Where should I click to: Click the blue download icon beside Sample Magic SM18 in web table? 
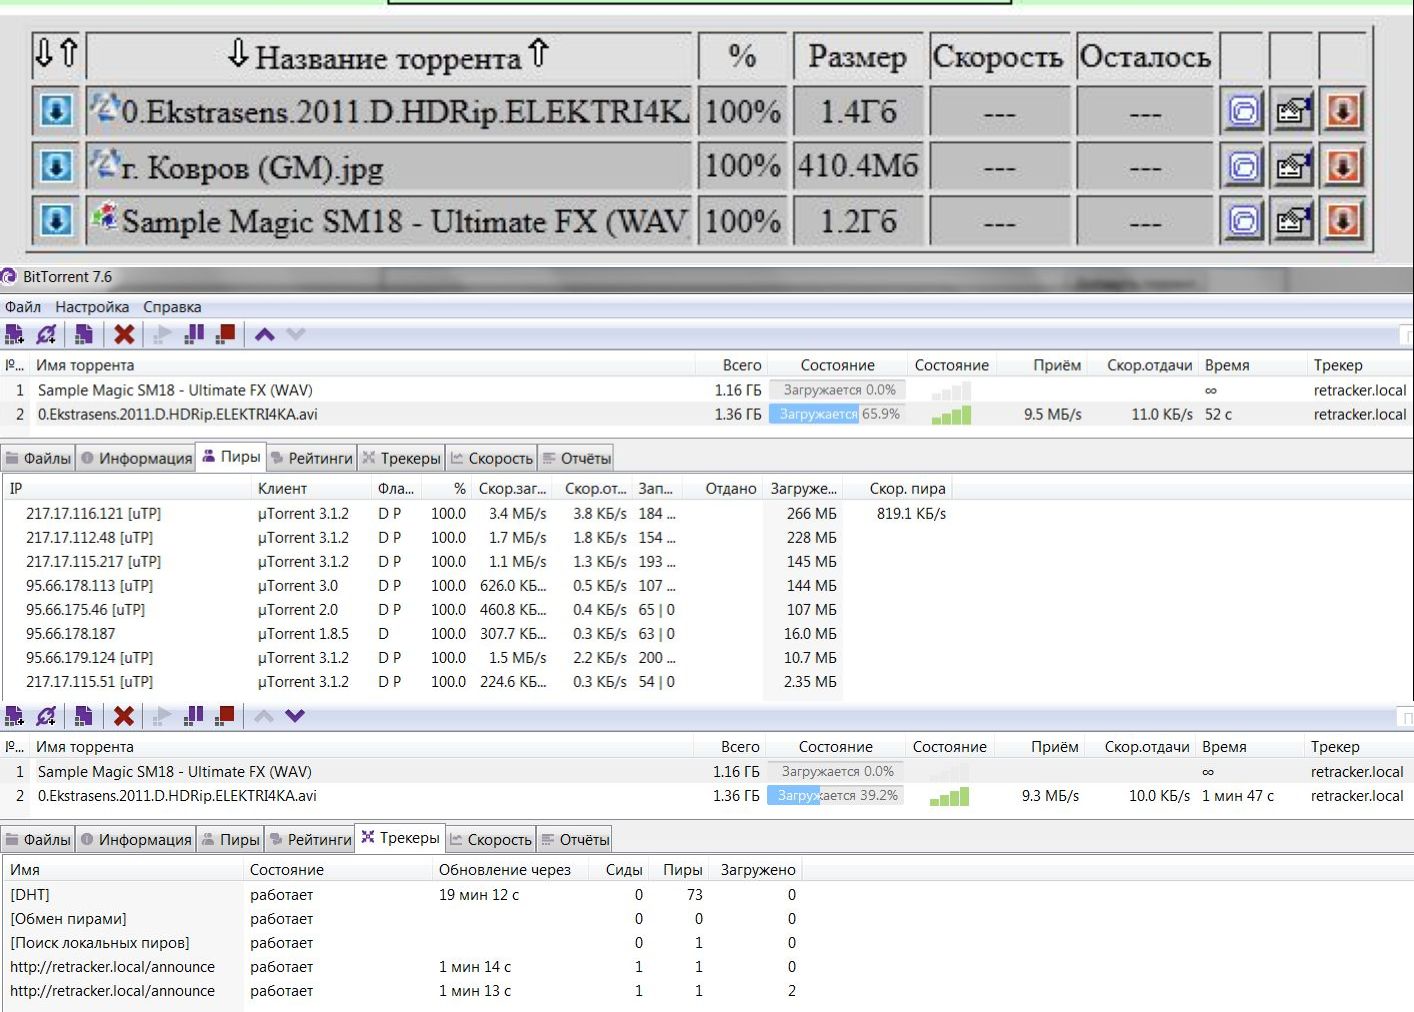point(56,220)
